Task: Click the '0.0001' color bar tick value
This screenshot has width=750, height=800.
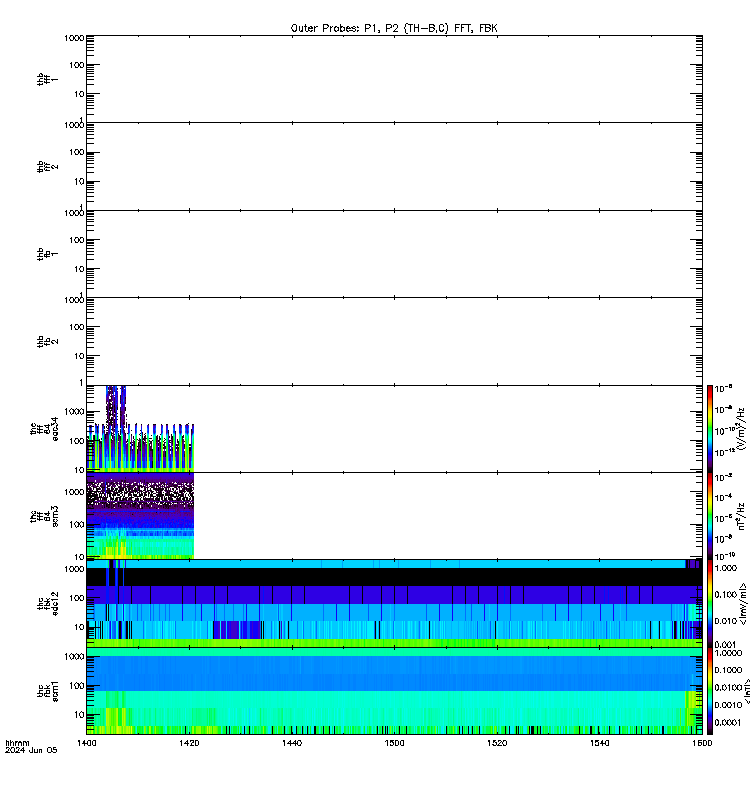Action: (728, 722)
